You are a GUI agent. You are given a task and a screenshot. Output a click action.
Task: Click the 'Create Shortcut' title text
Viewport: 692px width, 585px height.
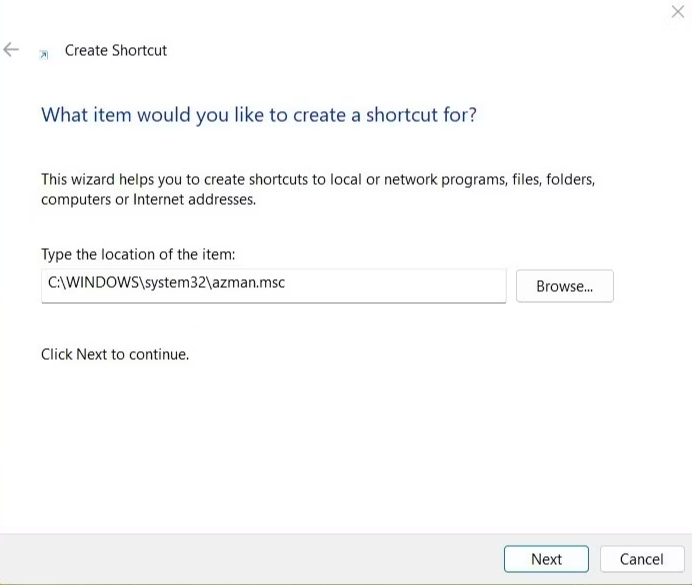click(x=116, y=50)
